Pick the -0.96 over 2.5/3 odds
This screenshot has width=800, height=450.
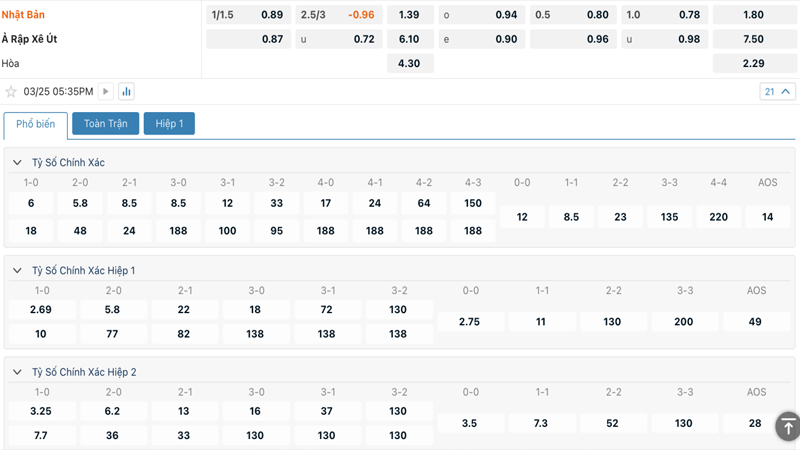360,15
